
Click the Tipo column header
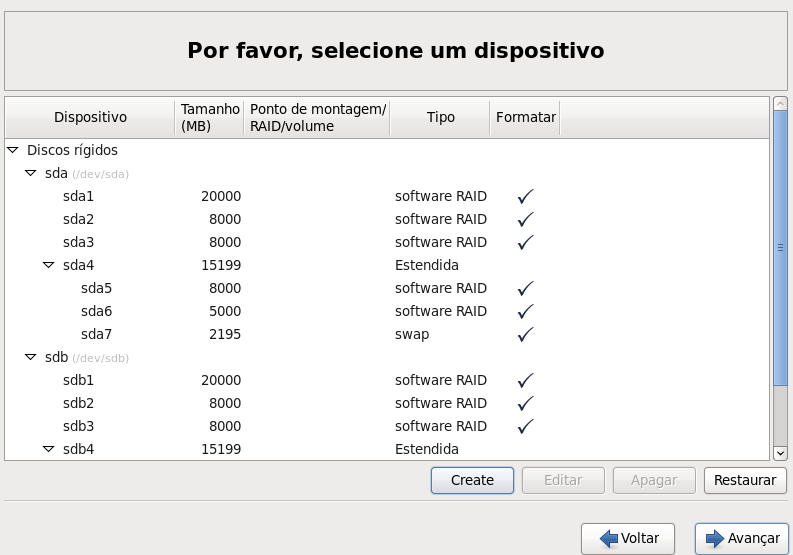click(x=440, y=117)
